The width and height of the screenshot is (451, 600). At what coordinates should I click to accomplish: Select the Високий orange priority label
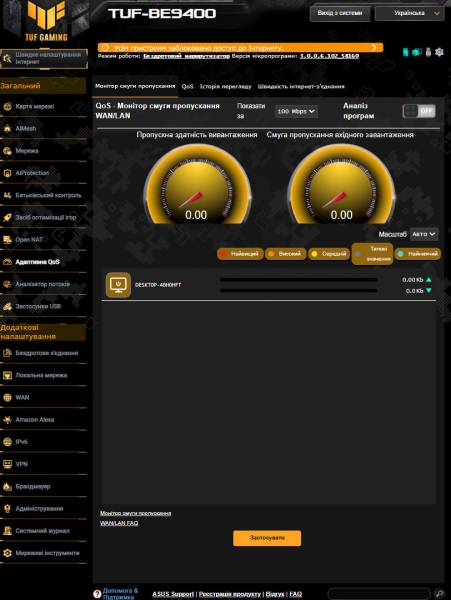(x=286, y=254)
